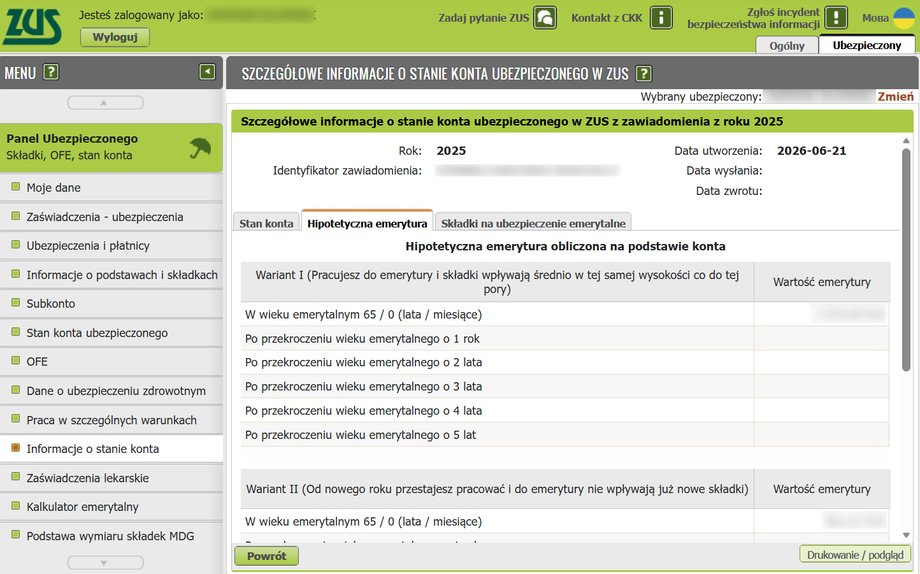Collapse the side menu with arrow button

point(207,72)
